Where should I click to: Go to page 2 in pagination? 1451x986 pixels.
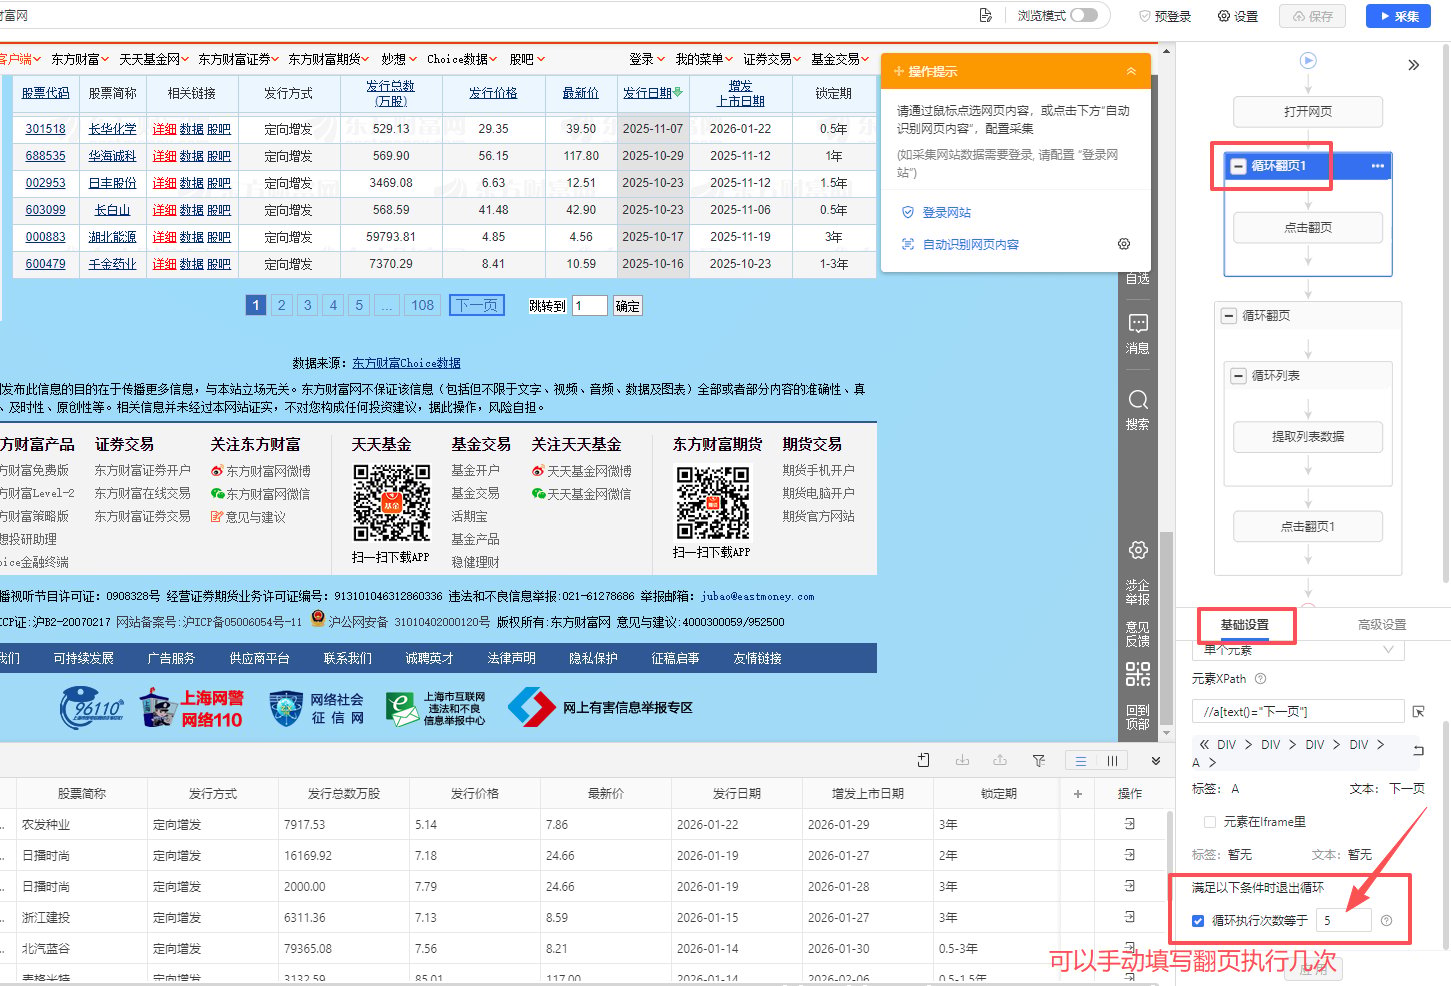pos(282,305)
